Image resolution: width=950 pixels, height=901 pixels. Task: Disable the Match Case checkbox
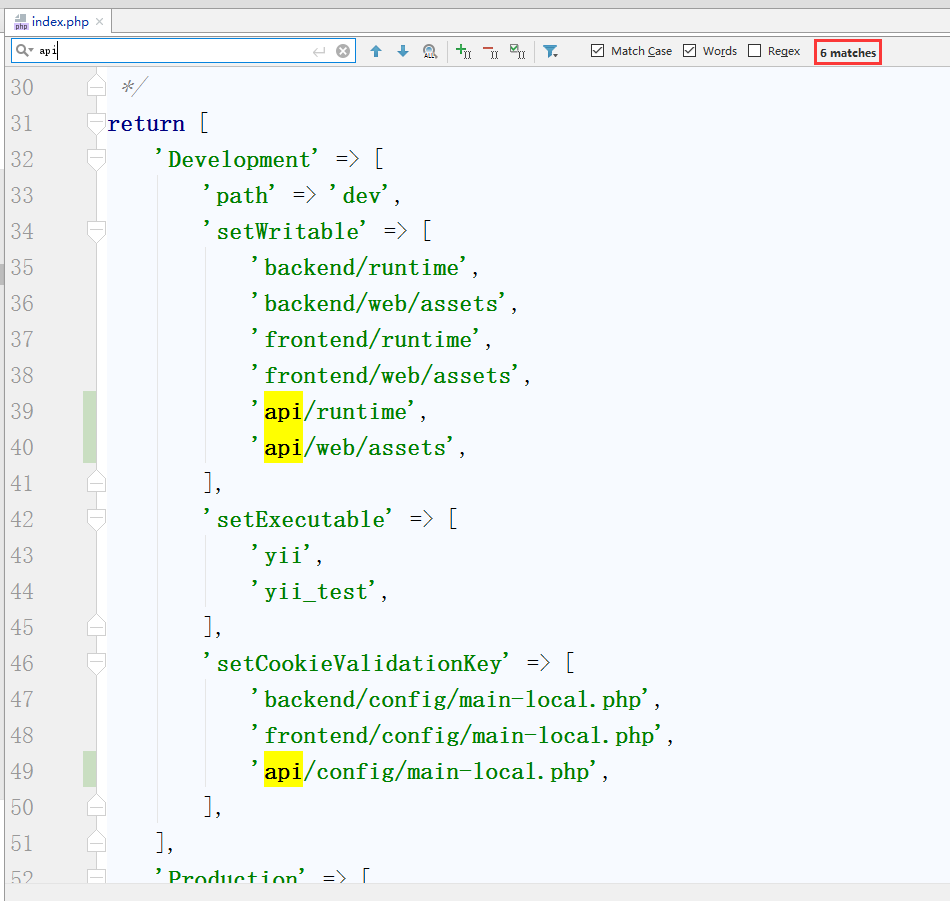click(x=598, y=51)
